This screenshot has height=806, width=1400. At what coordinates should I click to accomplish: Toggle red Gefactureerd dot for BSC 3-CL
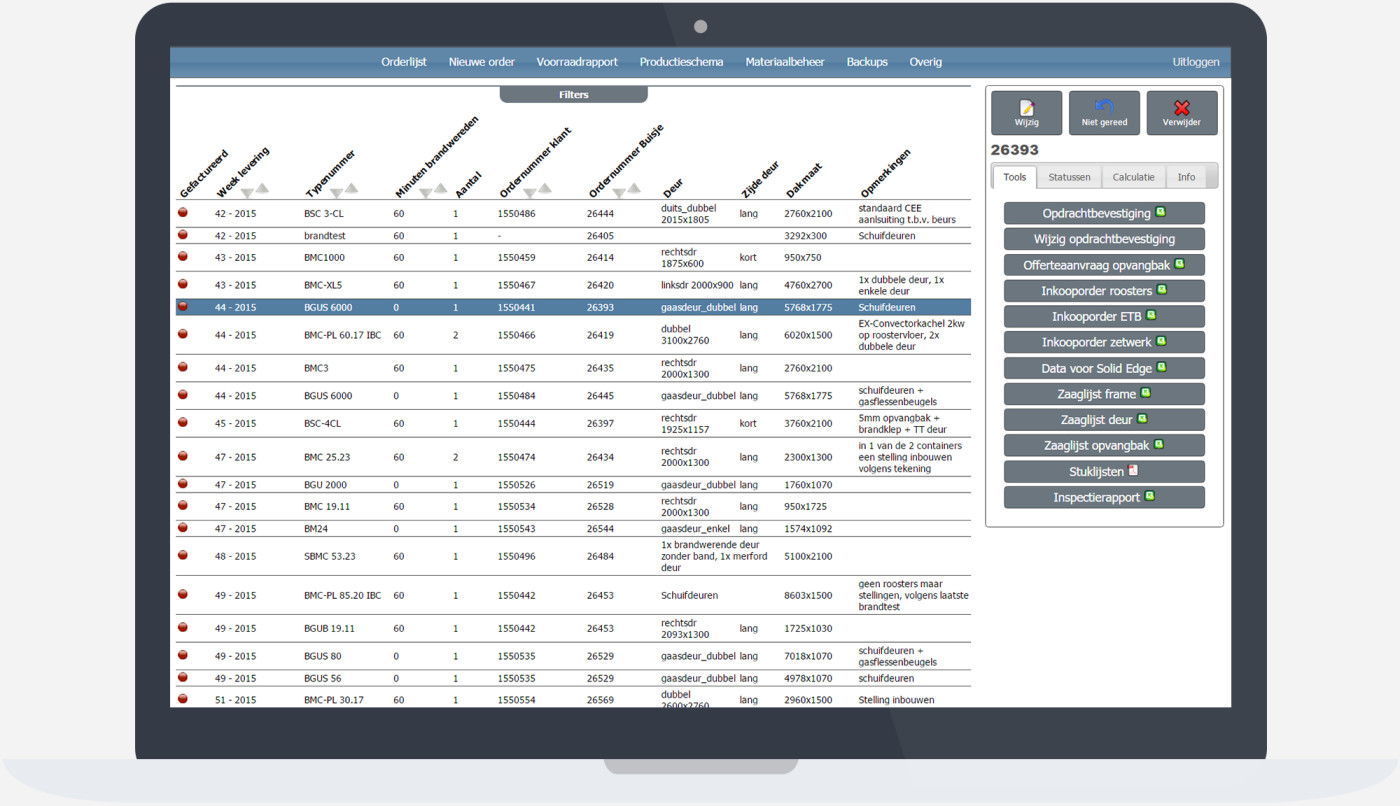coord(183,212)
